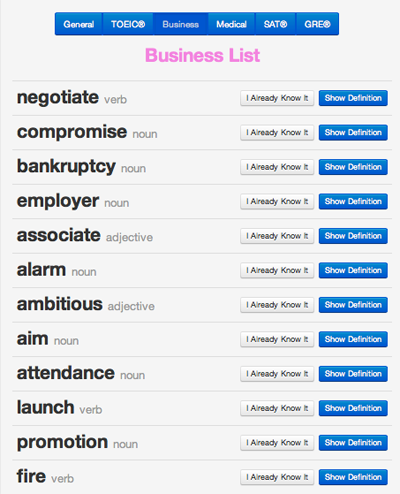
Task: Mark aim as I Already Know It
Action: coord(277,339)
